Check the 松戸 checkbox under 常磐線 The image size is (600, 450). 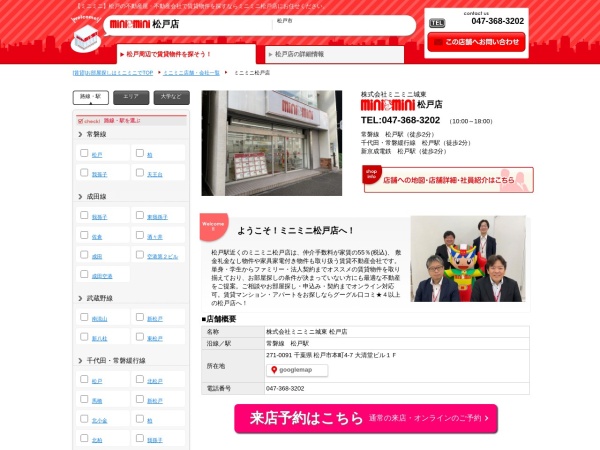[x=84, y=153]
